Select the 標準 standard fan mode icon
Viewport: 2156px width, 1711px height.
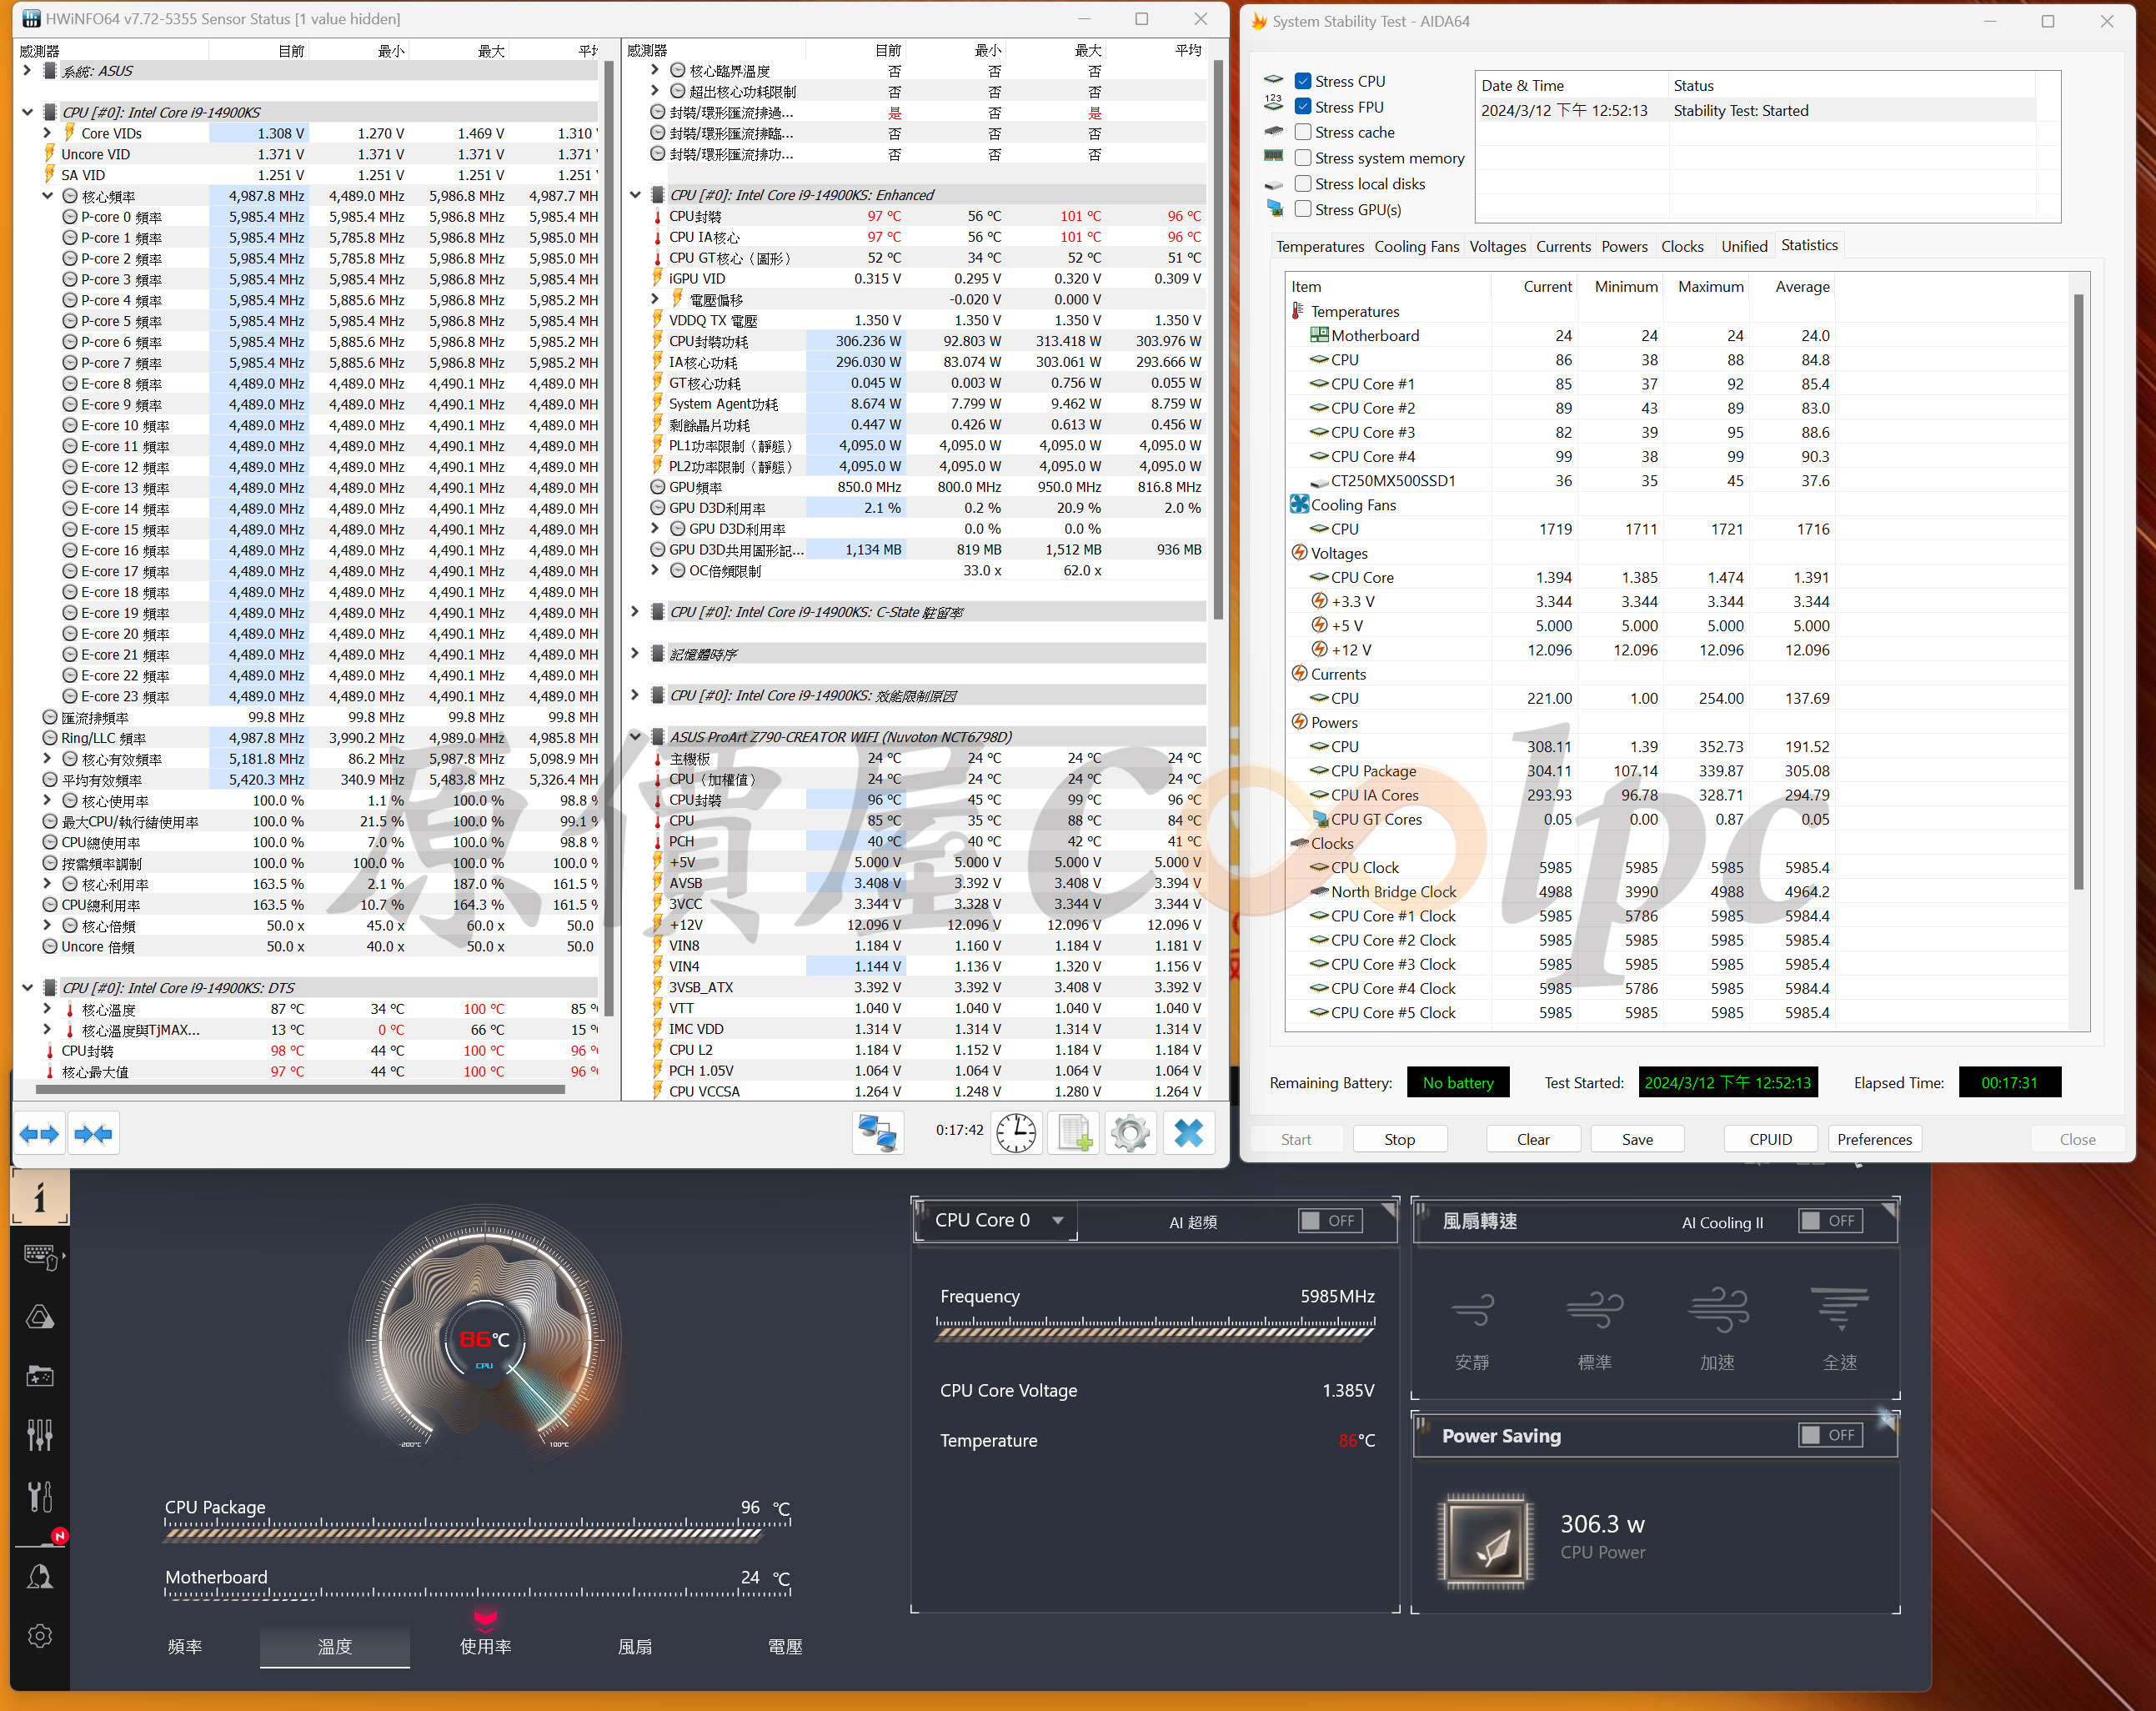[x=1595, y=1310]
